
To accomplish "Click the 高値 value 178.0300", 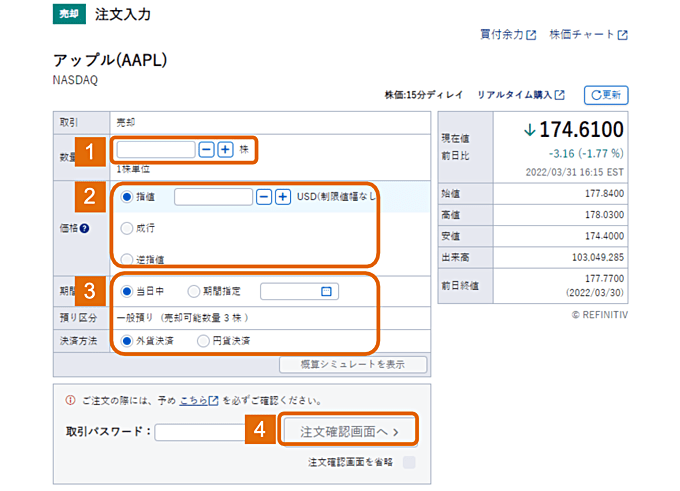I will tap(604, 215).
